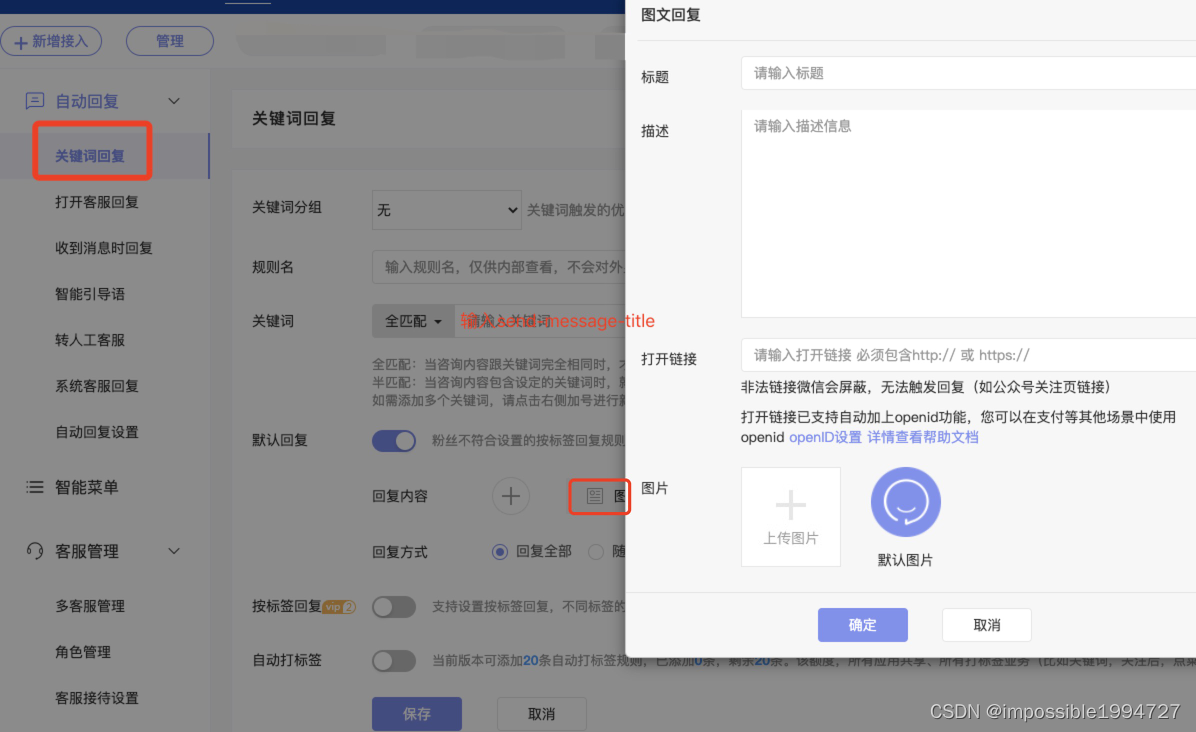The height and width of the screenshot is (732, 1196).
Task: Open 角色管理 in the sidebar
Action: (x=83, y=652)
